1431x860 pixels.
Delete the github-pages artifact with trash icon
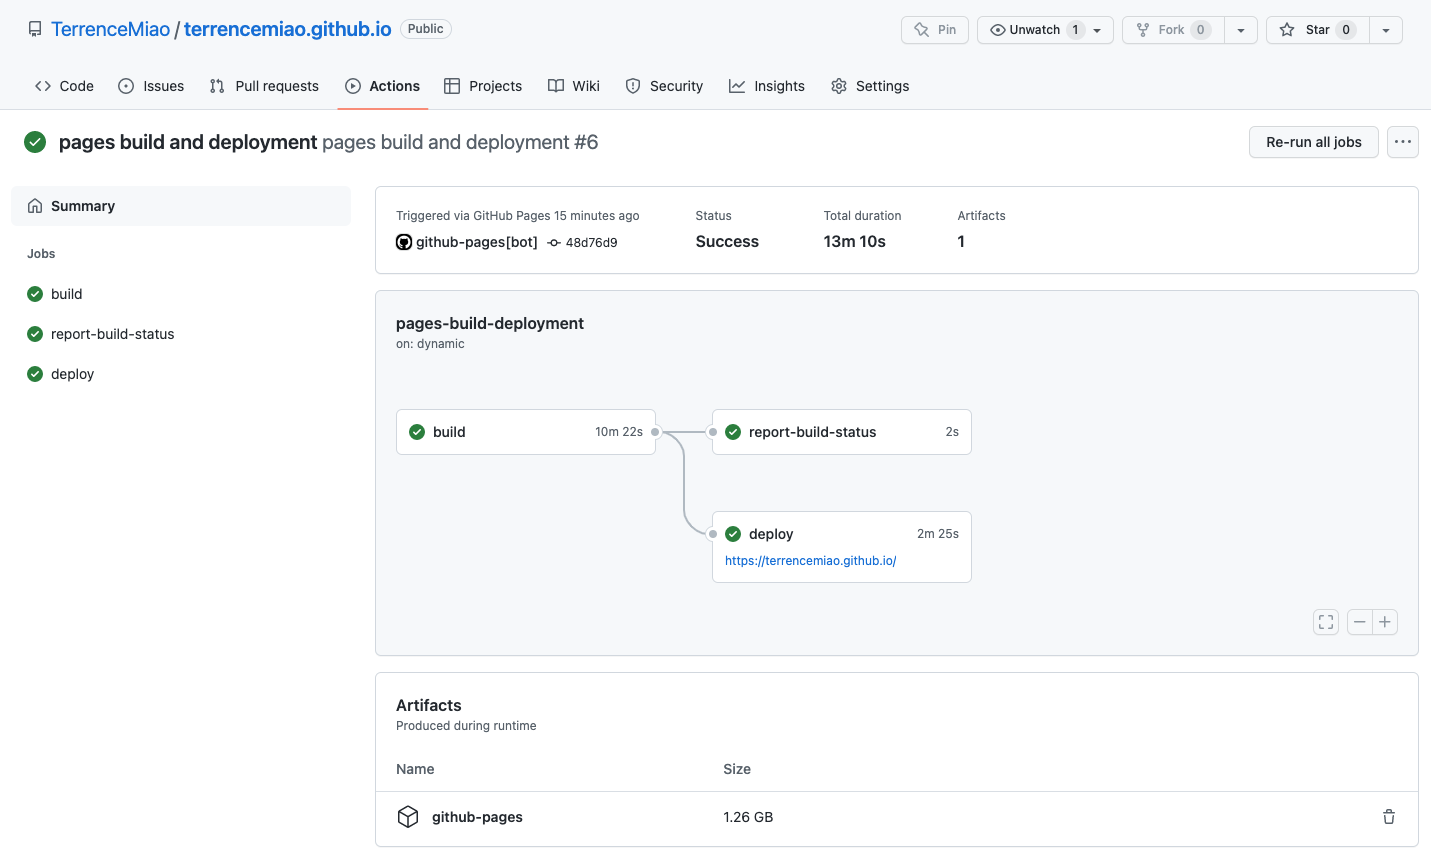point(1388,817)
